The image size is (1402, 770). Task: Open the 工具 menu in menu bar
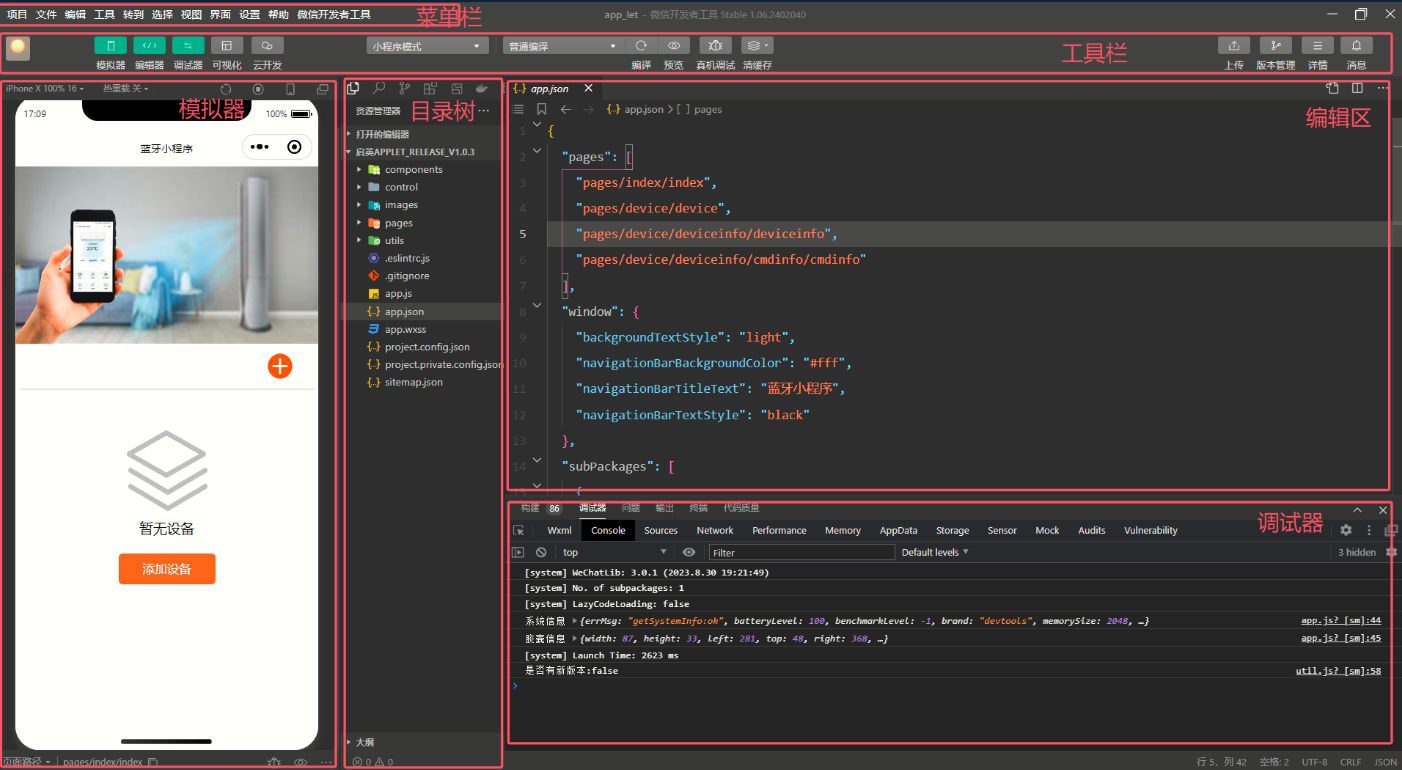tap(104, 15)
